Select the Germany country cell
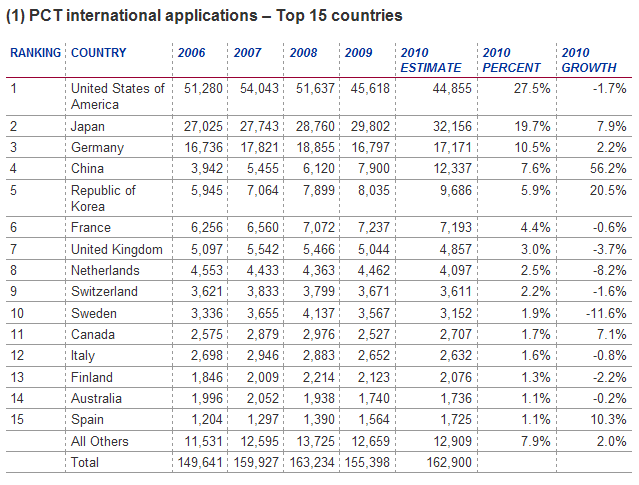Screen dimensions: 639x485 coord(97,148)
